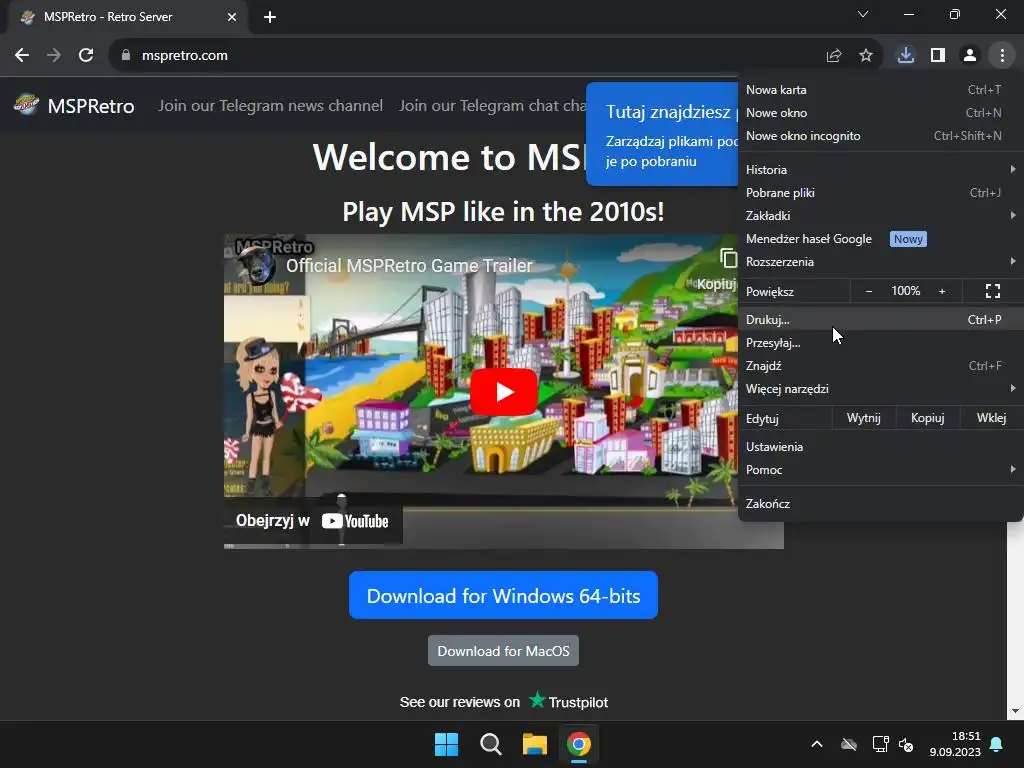Enter fullscreen using the zoom row fullscreen icon
This screenshot has width=1024, height=768.
(x=993, y=291)
